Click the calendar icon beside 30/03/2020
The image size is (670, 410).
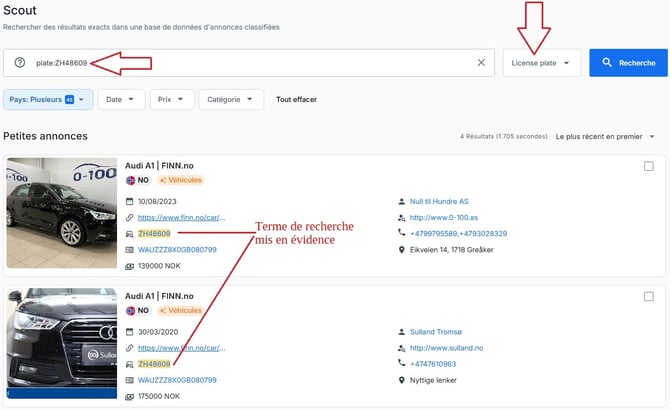129,331
